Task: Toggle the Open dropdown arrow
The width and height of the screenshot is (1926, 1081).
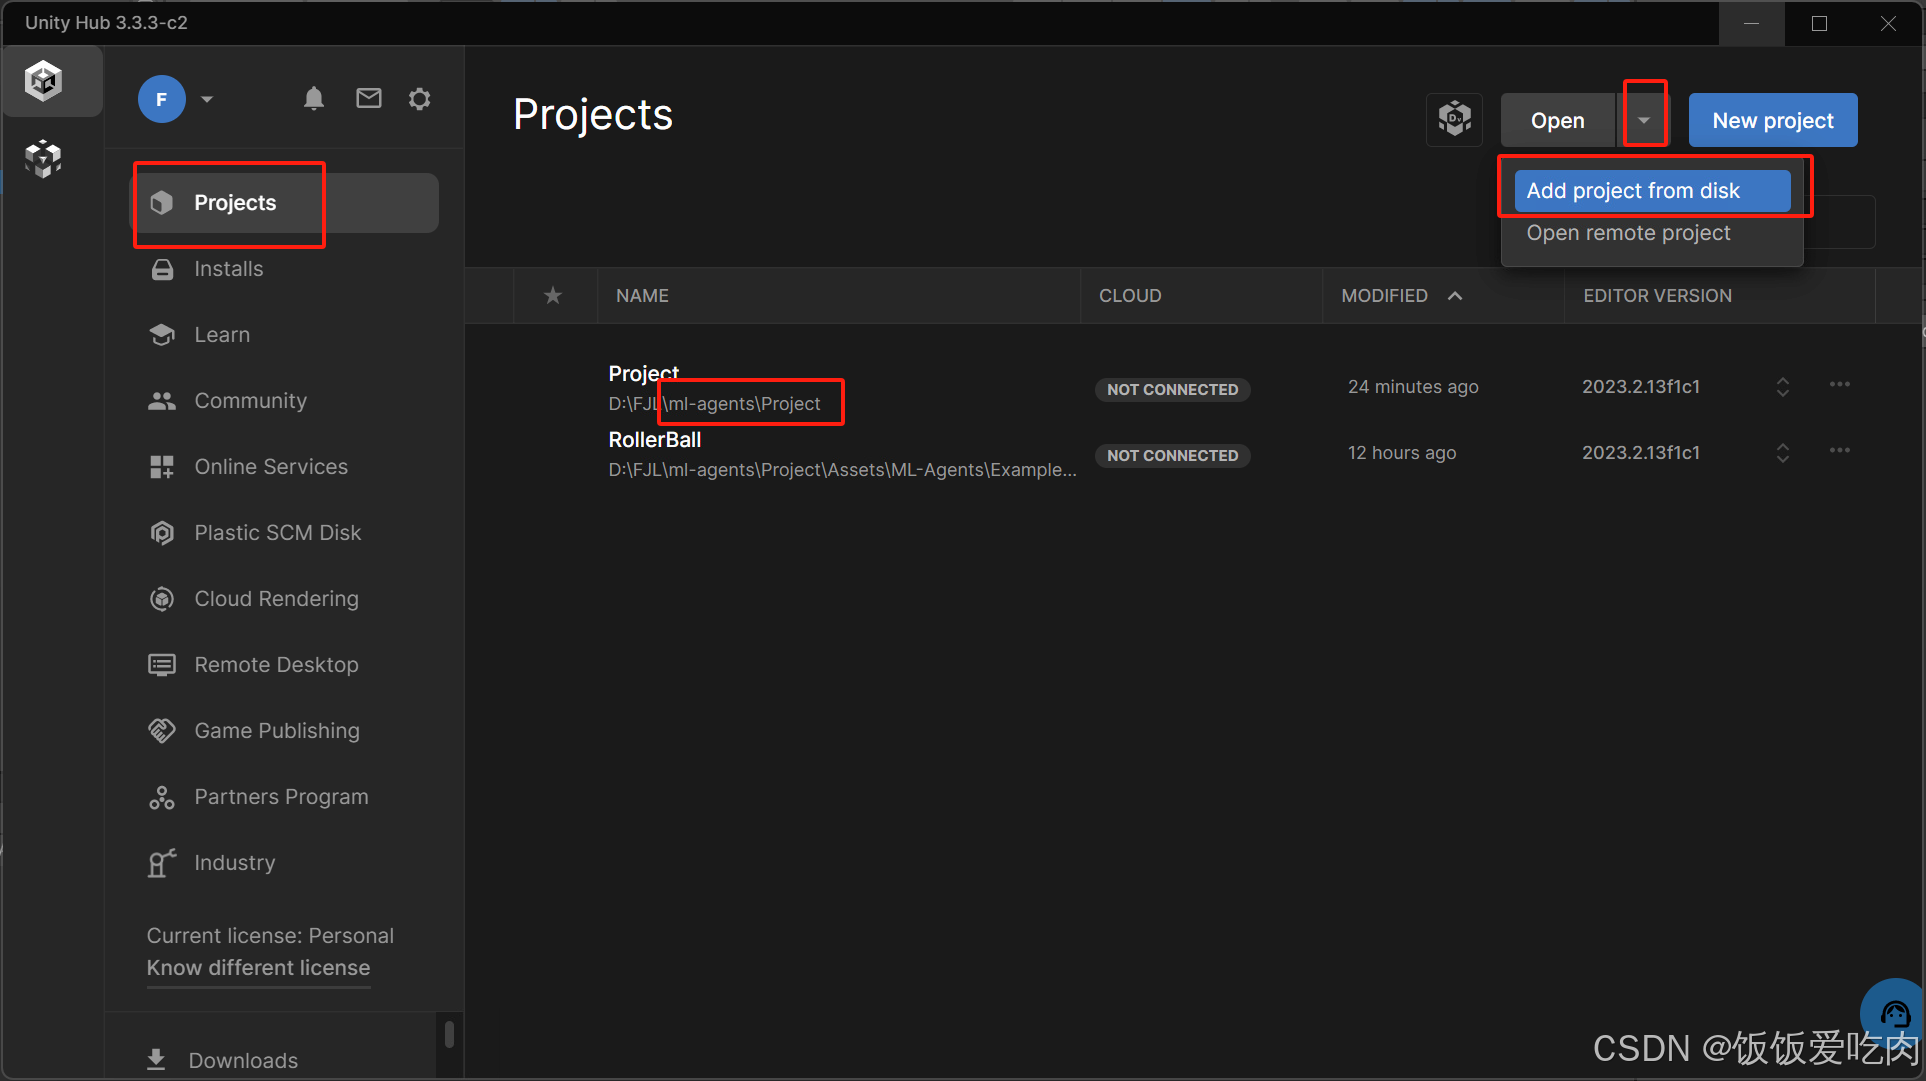Action: (1643, 120)
